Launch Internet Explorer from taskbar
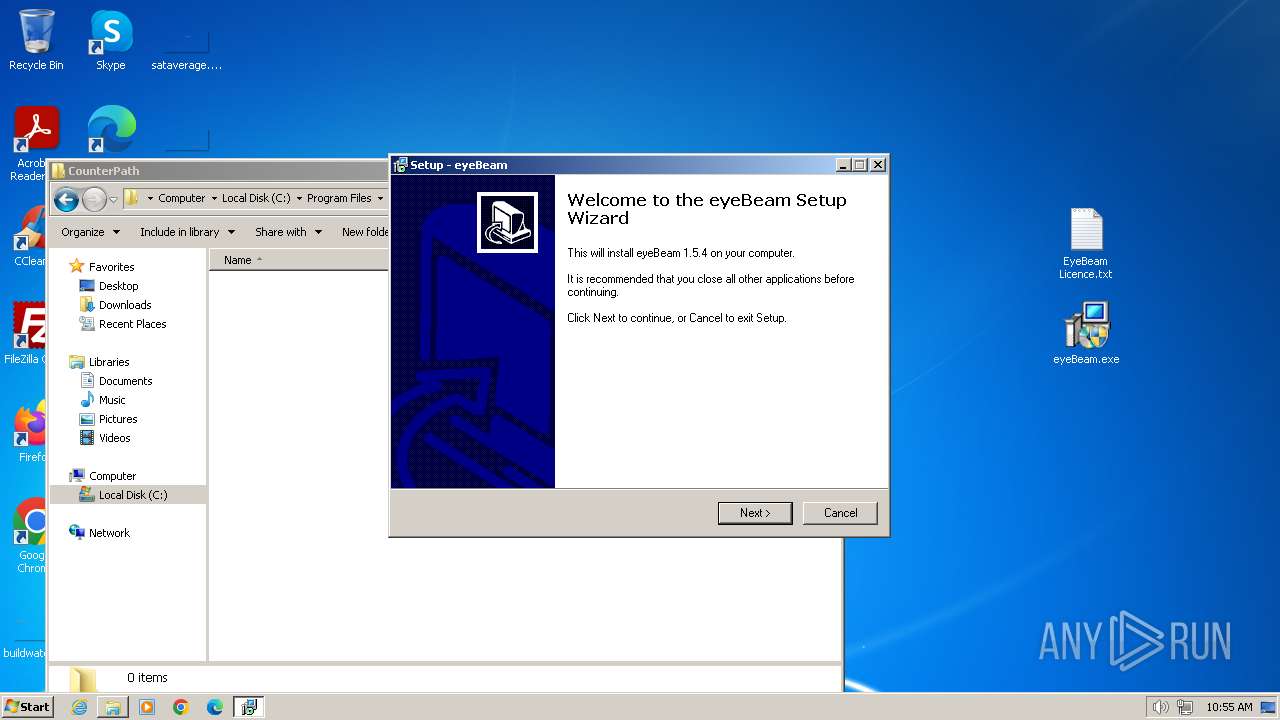Image resolution: width=1280 pixels, height=720 pixels. coord(79,707)
